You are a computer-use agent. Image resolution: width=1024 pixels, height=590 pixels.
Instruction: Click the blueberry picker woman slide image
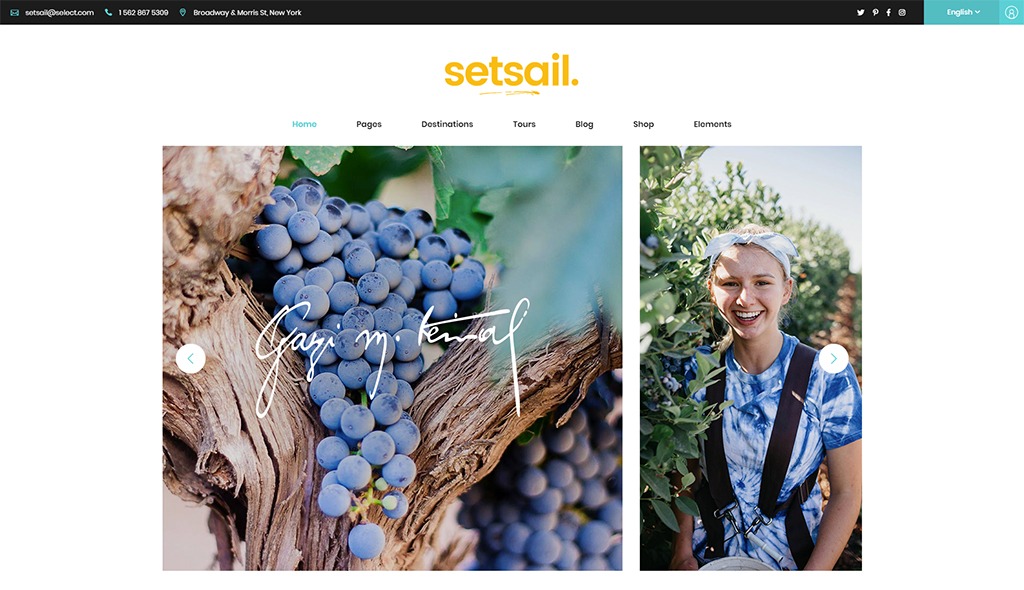tap(750, 358)
